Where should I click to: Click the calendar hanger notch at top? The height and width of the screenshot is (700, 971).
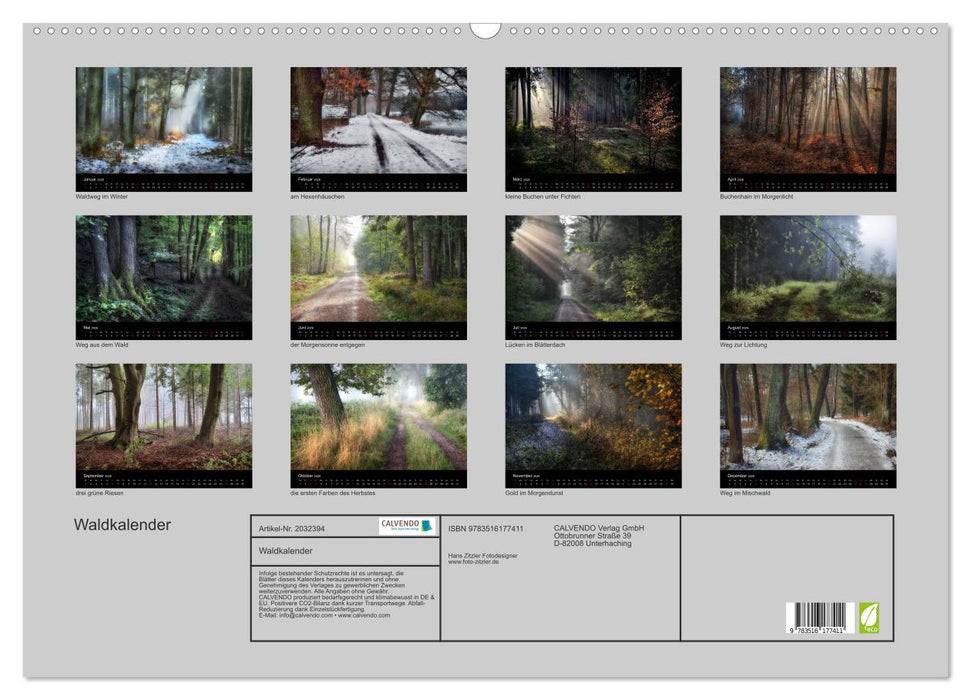click(485, 30)
